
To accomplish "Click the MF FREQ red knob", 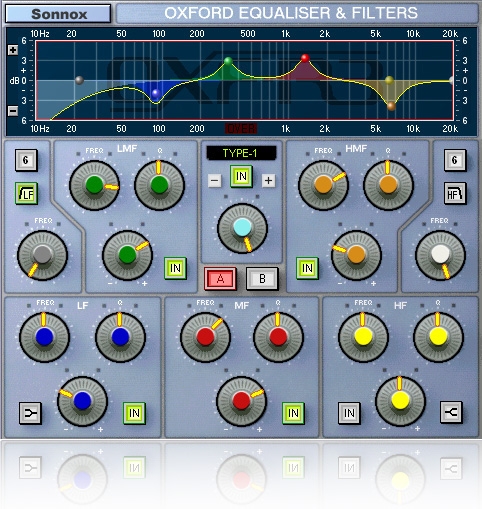I will 205,337.
